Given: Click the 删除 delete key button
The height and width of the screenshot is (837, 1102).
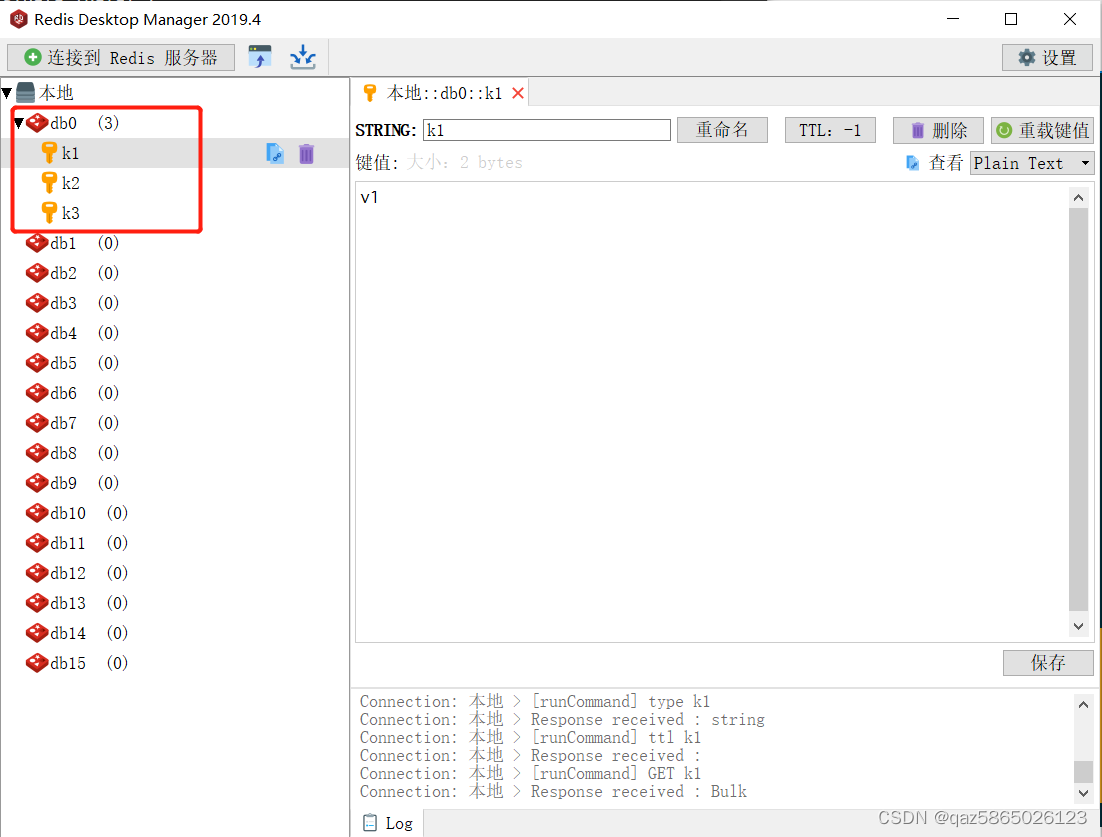Looking at the screenshot, I should [x=938, y=130].
